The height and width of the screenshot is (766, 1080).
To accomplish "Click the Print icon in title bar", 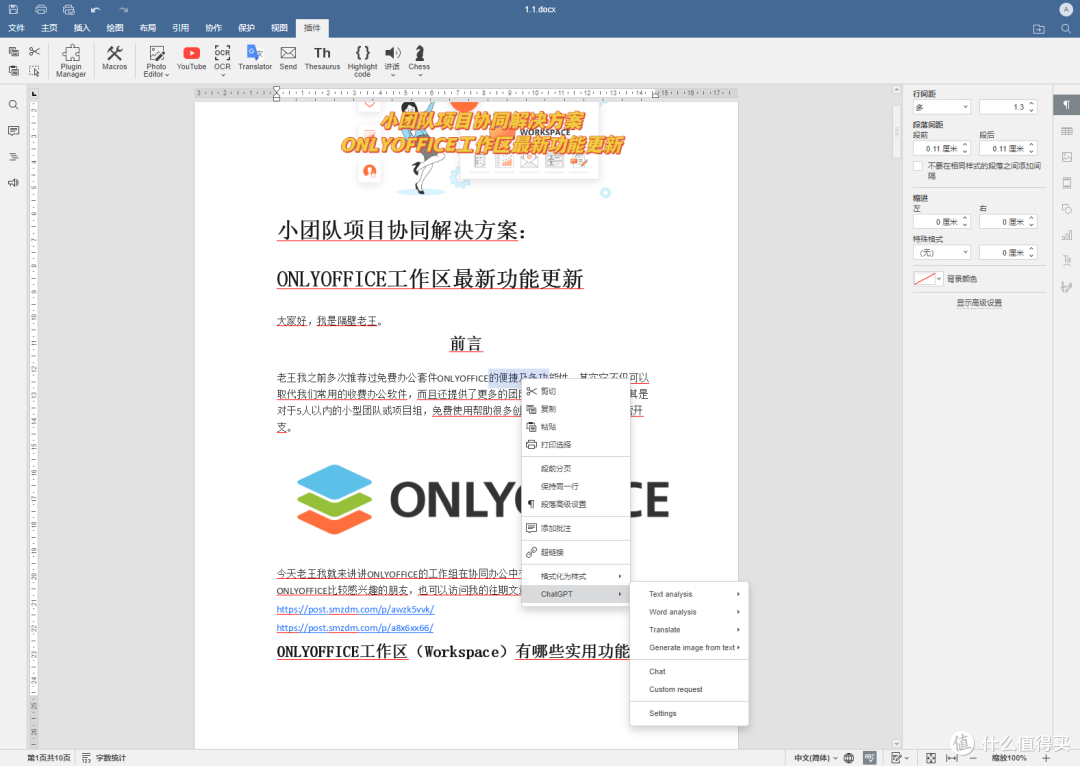I will [x=41, y=9].
